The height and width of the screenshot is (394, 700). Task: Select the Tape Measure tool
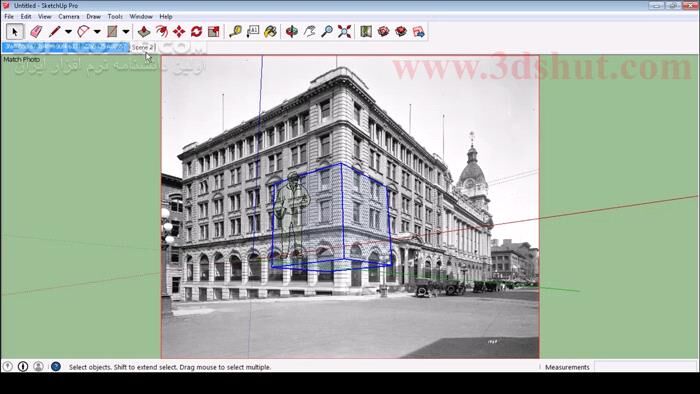pyautogui.click(x=235, y=32)
